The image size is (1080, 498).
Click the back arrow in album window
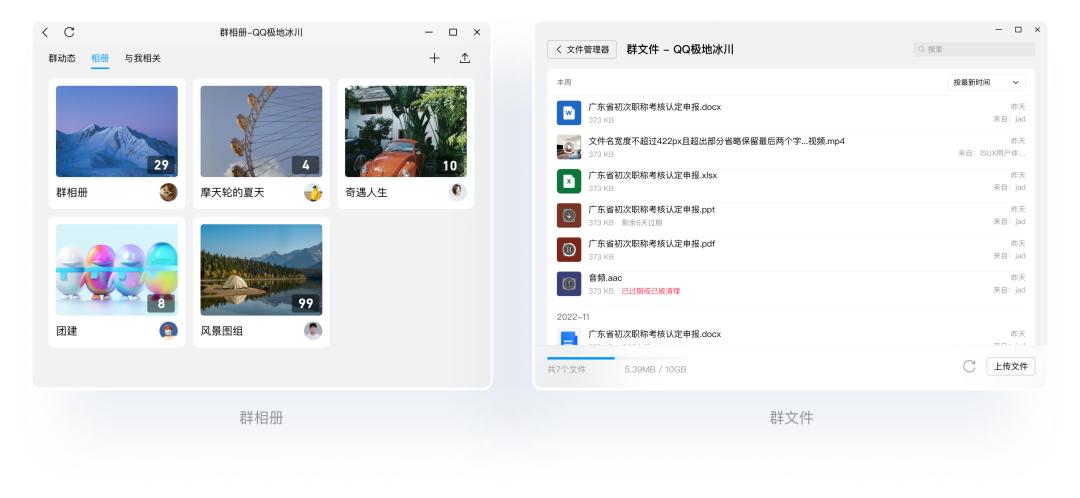click(46, 33)
